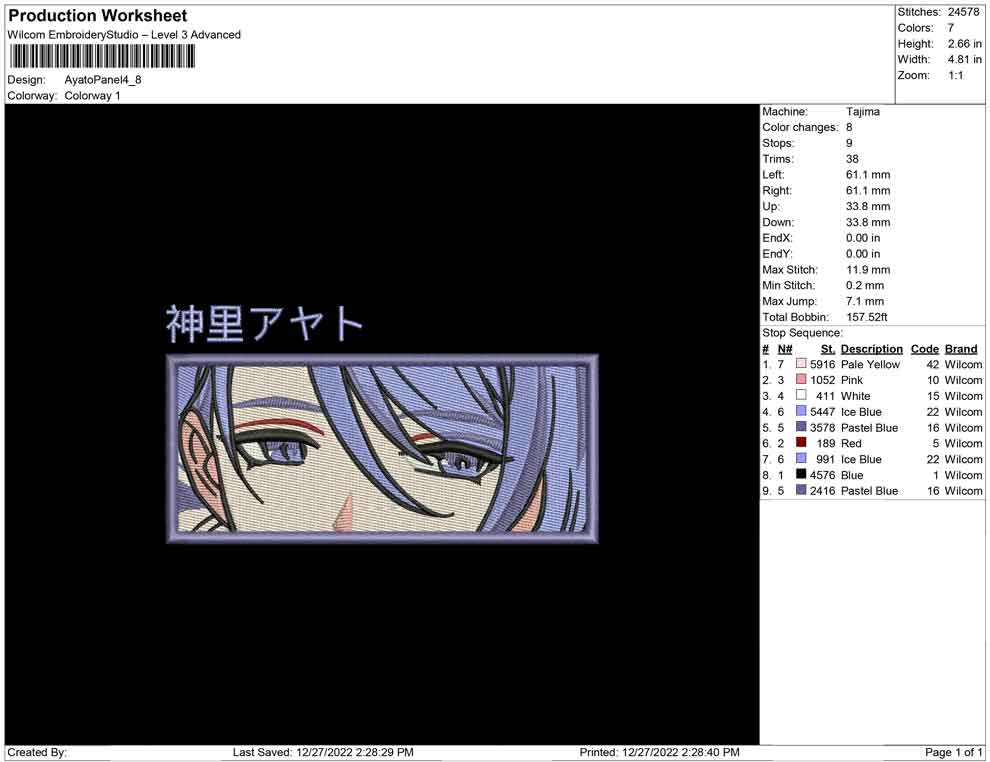Viewport: 990px width, 762px height.
Task: Click the Colorway 1 value
Action: 92,96
